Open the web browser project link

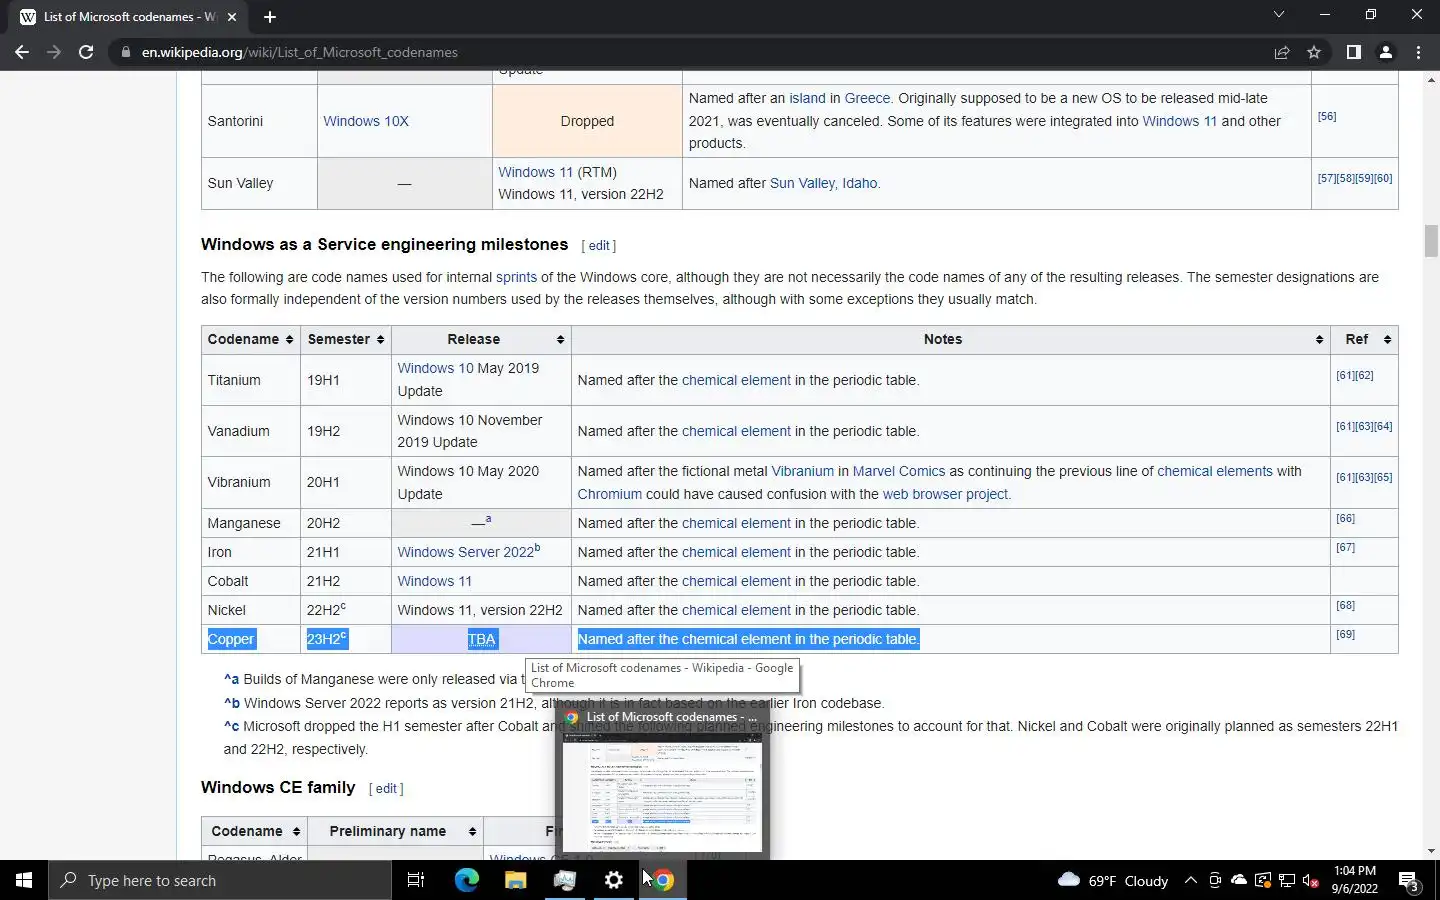point(945,494)
